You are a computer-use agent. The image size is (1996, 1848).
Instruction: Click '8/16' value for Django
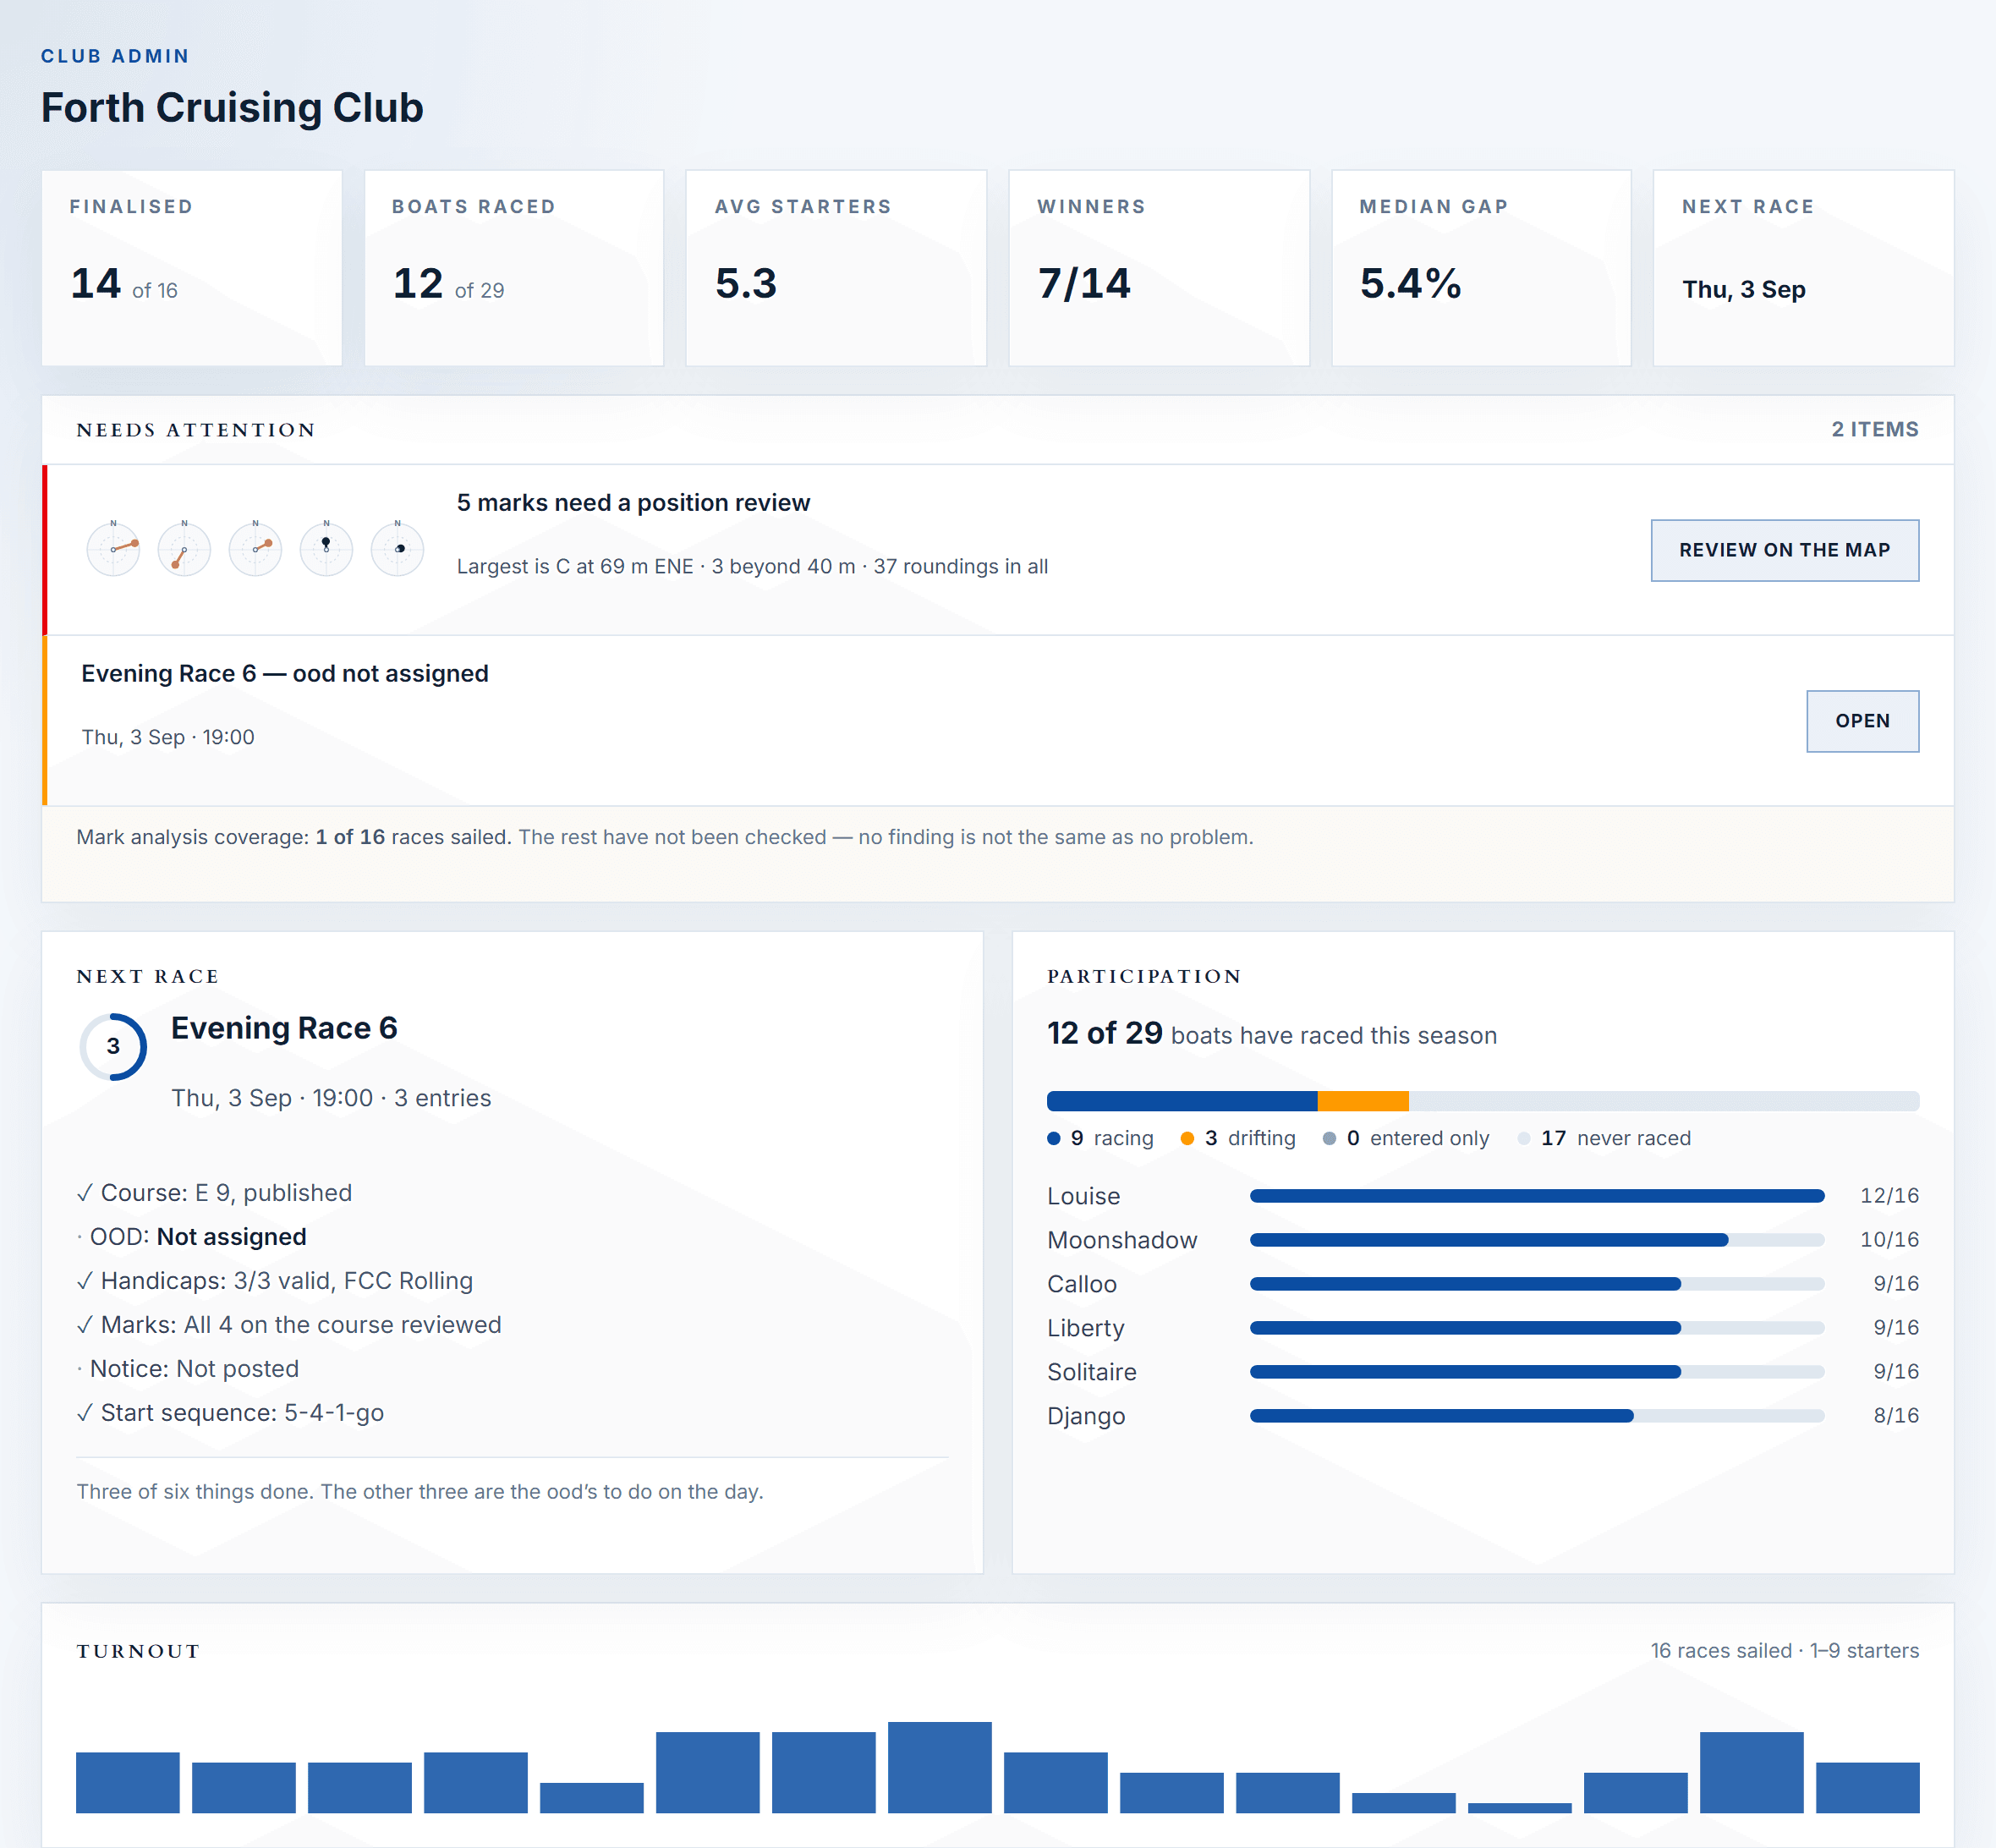(1896, 1416)
